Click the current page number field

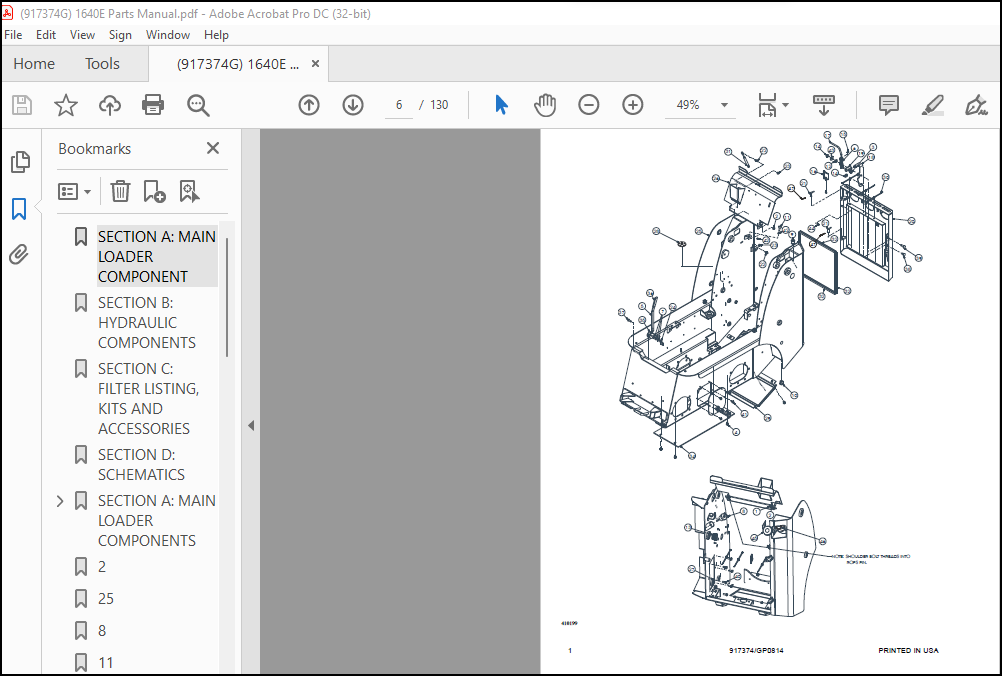point(399,105)
